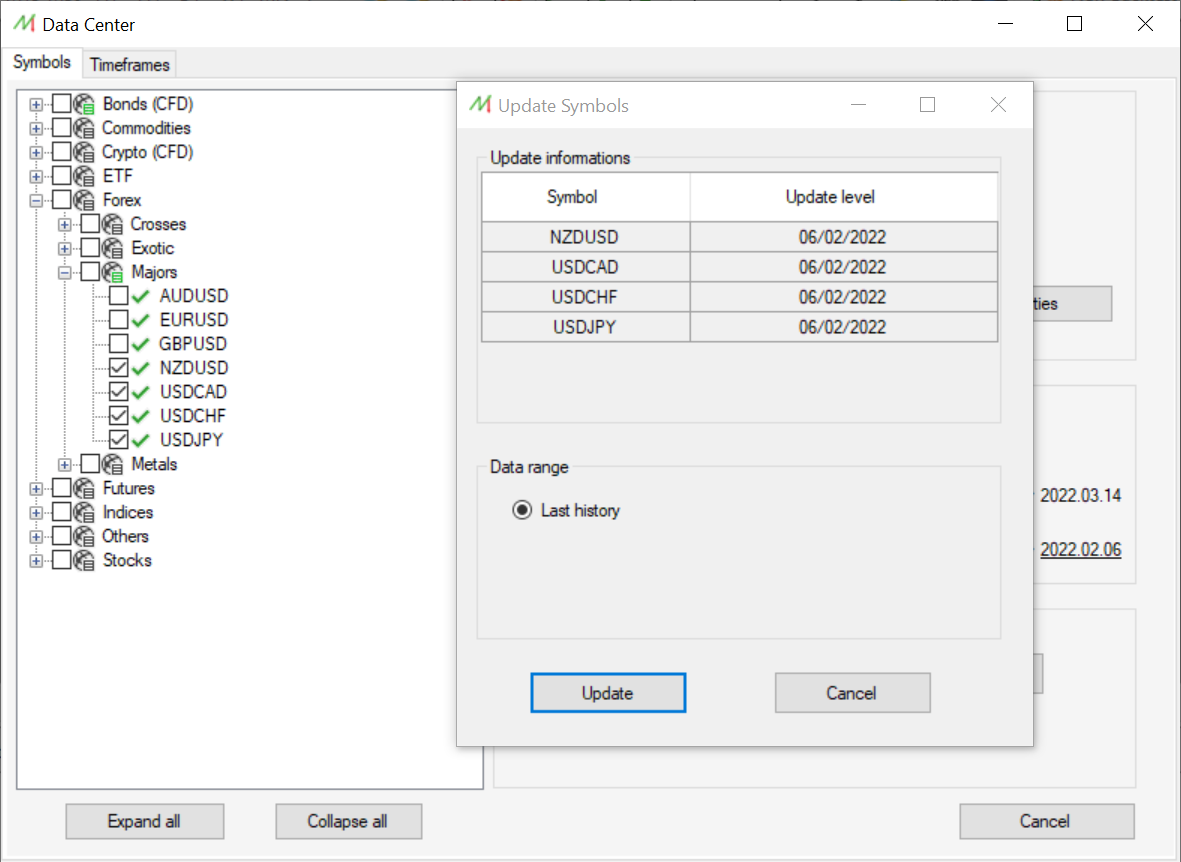Click the Collapse all button

coord(348,821)
